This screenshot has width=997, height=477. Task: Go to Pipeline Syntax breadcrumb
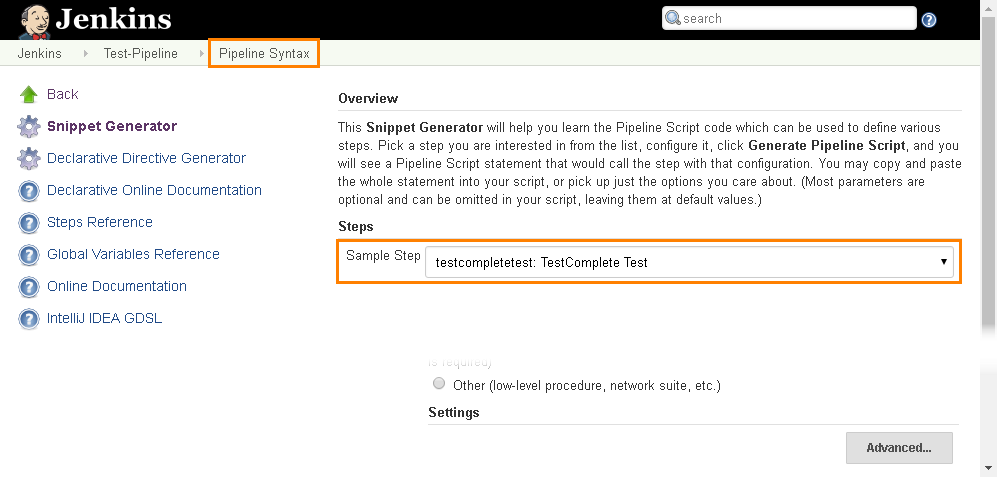(264, 54)
